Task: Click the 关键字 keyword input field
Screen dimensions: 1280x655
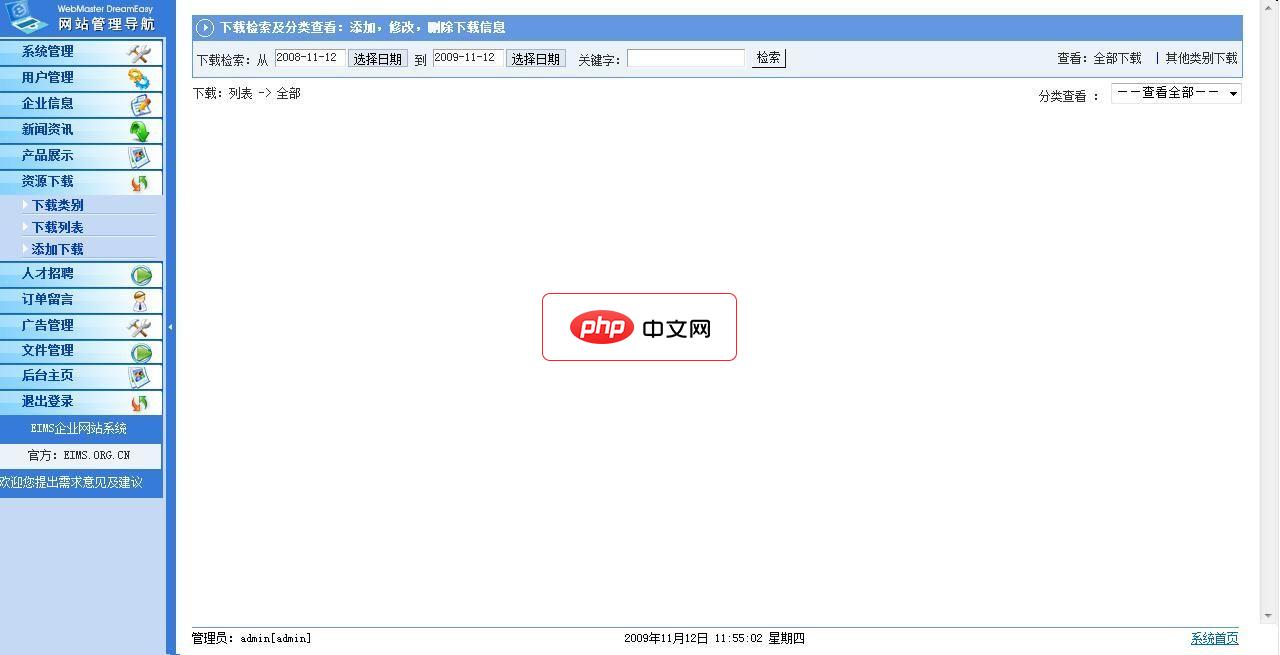Action: pyautogui.click(x=686, y=58)
